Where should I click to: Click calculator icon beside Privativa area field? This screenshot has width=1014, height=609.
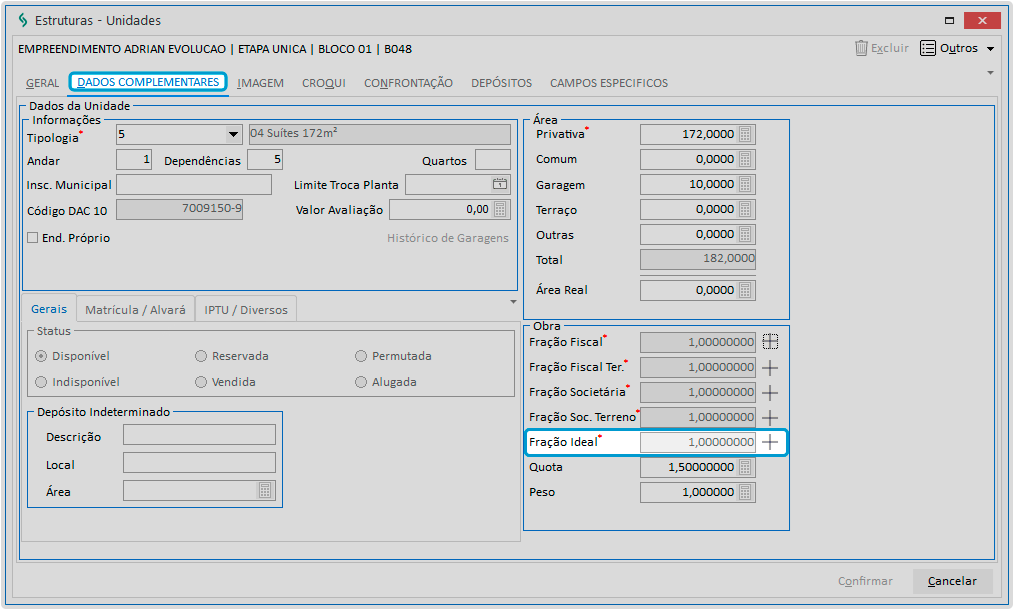click(746, 134)
